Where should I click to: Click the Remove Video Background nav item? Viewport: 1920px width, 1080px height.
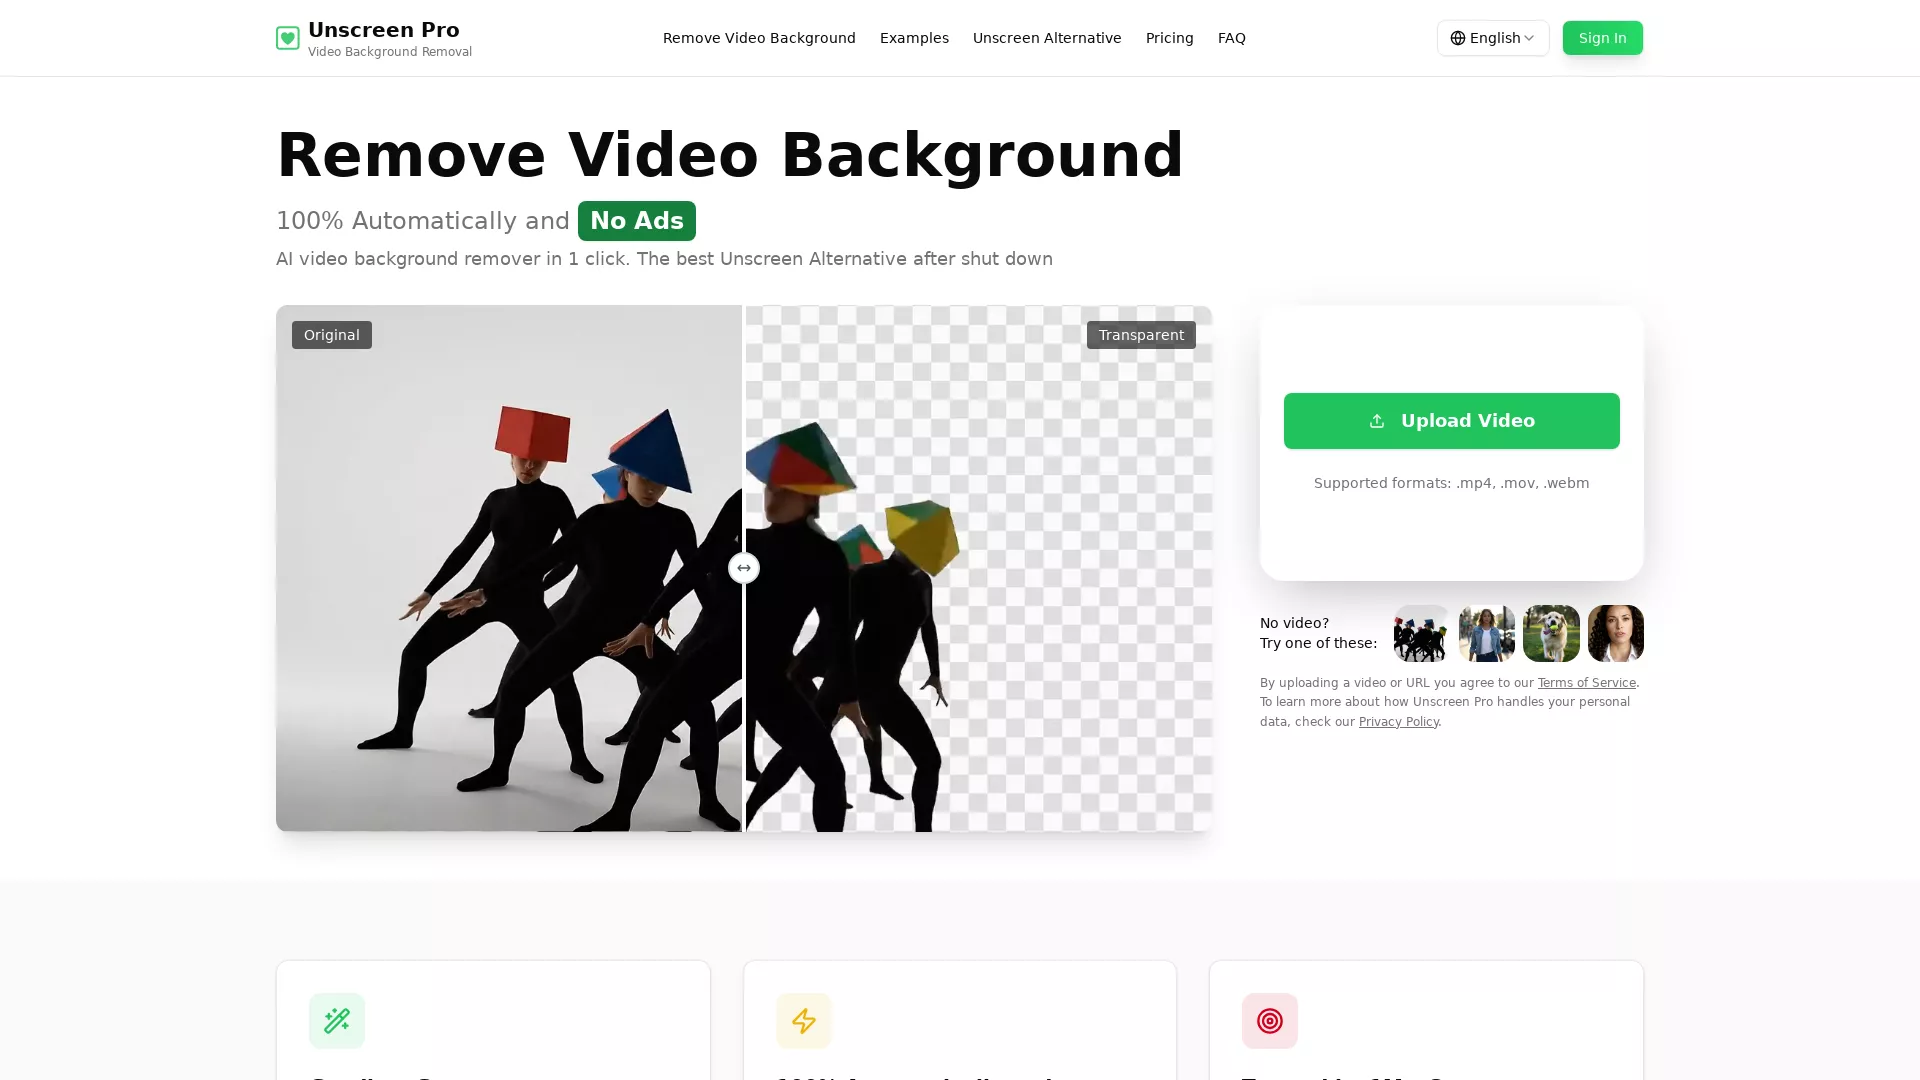759,38
